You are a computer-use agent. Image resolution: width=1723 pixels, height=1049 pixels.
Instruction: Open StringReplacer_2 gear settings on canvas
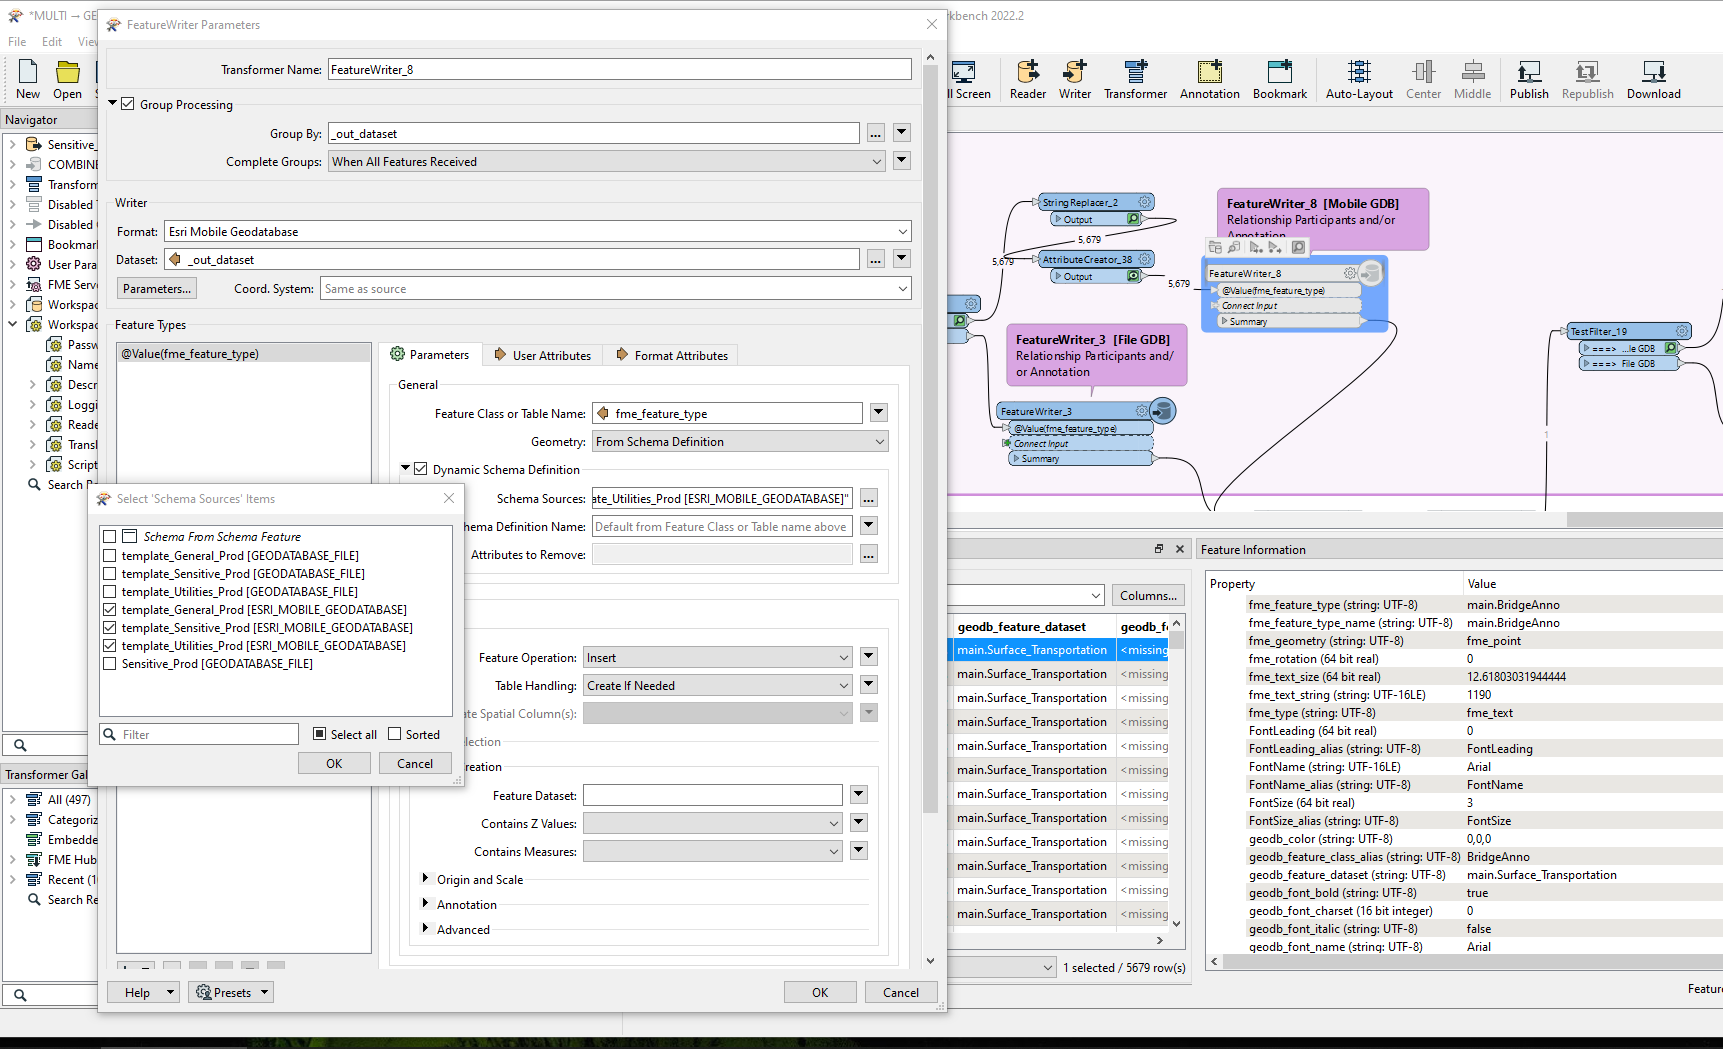pyautogui.click(x=1144, y=202)
